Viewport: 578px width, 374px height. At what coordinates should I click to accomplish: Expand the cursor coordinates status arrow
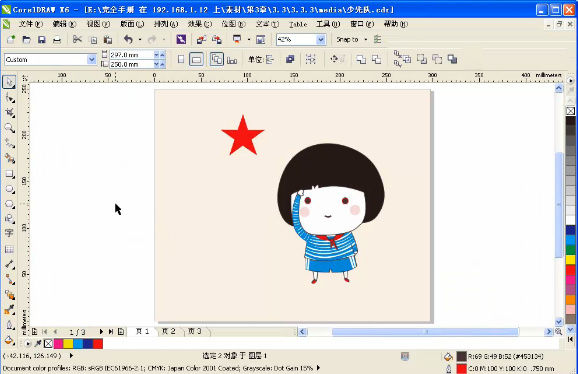tap(71, 356)
